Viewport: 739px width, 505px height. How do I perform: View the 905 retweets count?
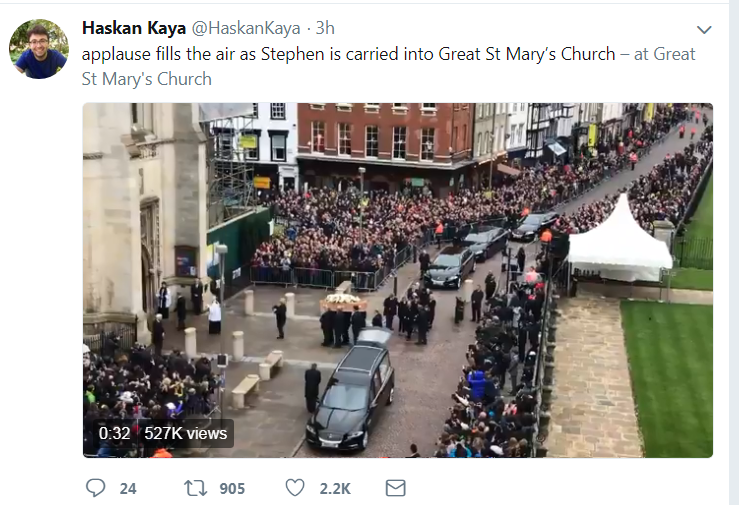point(232,488)
